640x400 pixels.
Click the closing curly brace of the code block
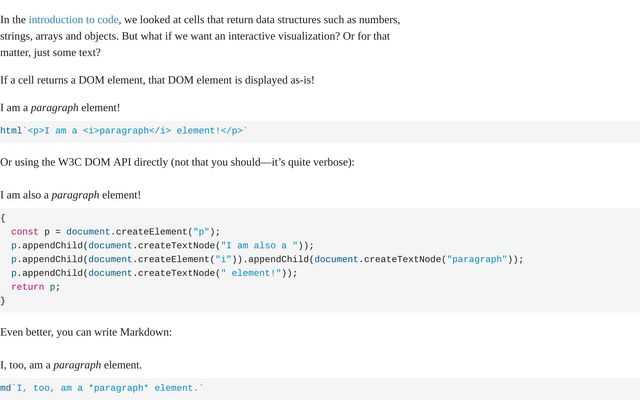pos(3,301)
